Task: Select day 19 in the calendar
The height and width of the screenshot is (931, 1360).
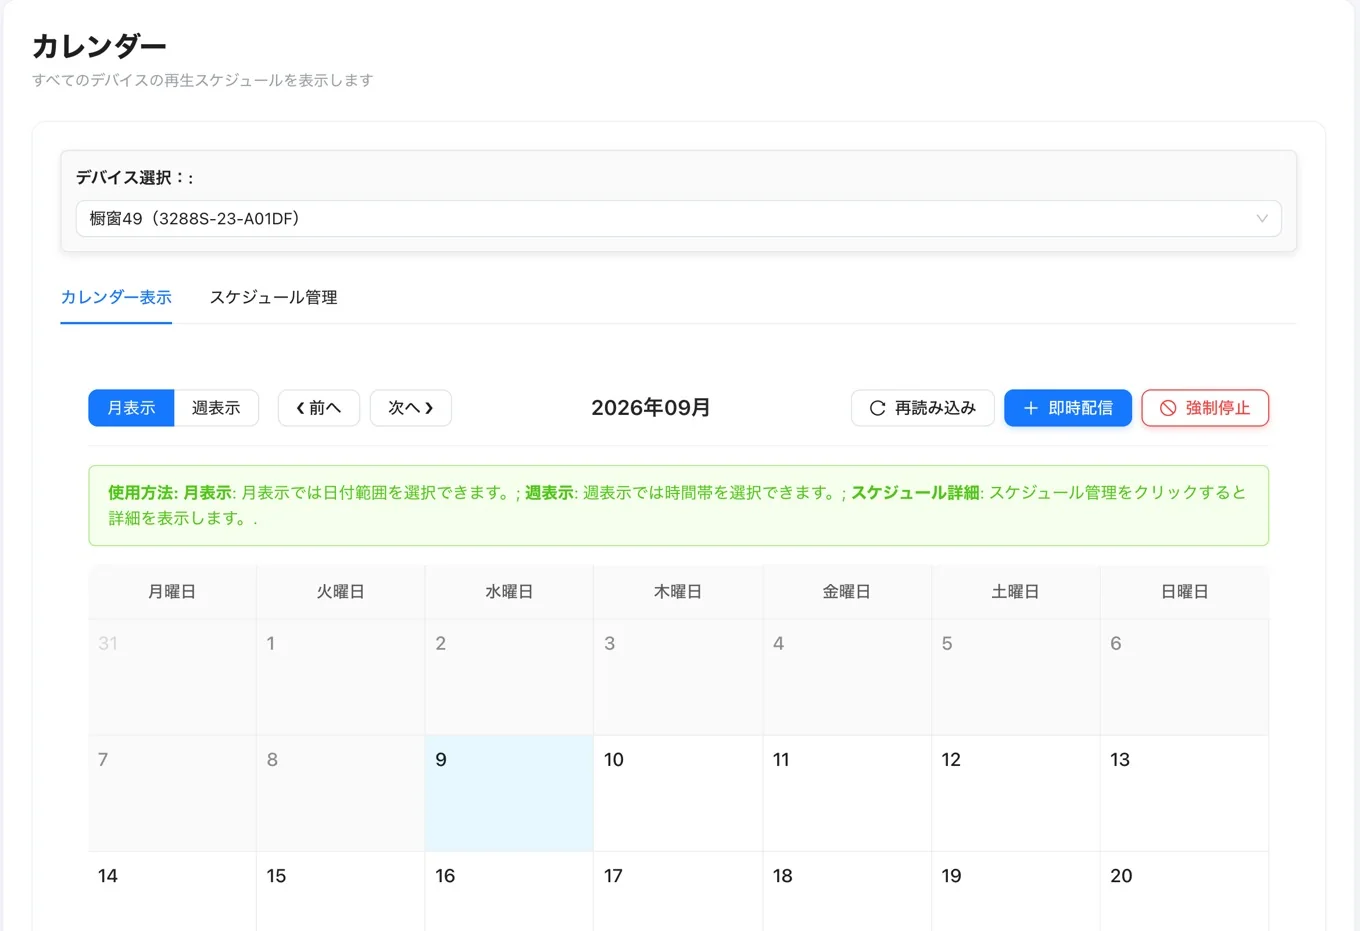Action: click(x=1016, y=892)
